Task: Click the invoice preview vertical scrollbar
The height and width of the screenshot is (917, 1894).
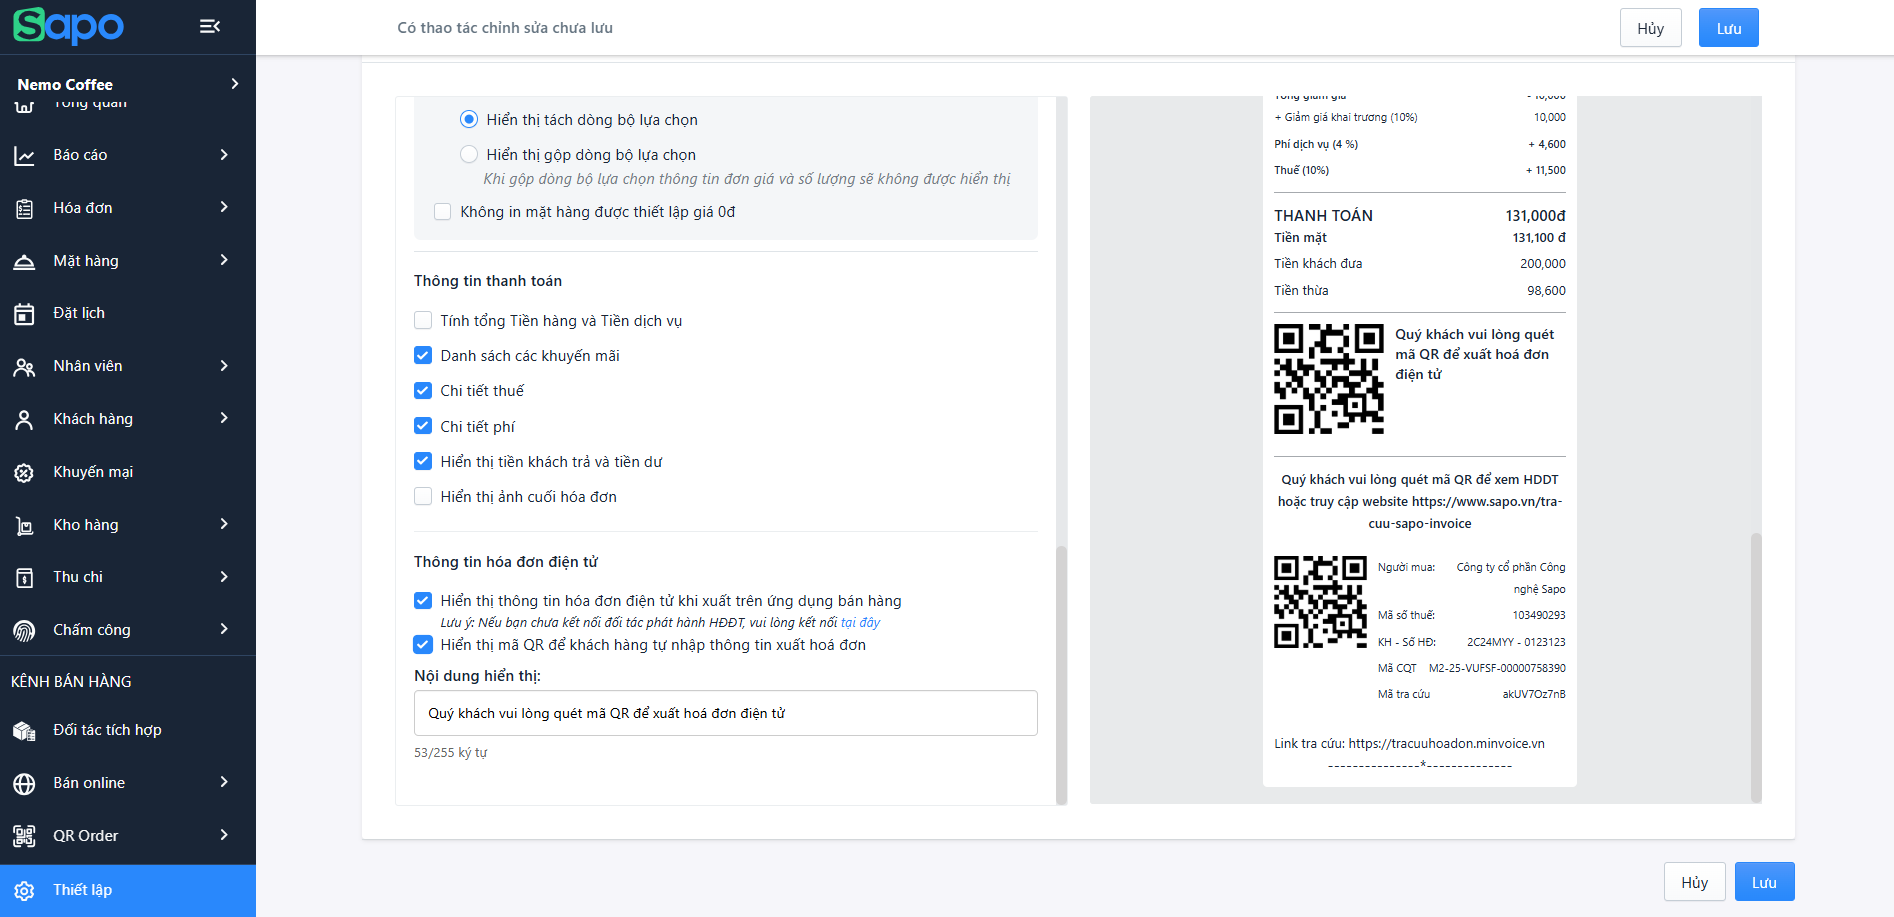Action: 1756,667
